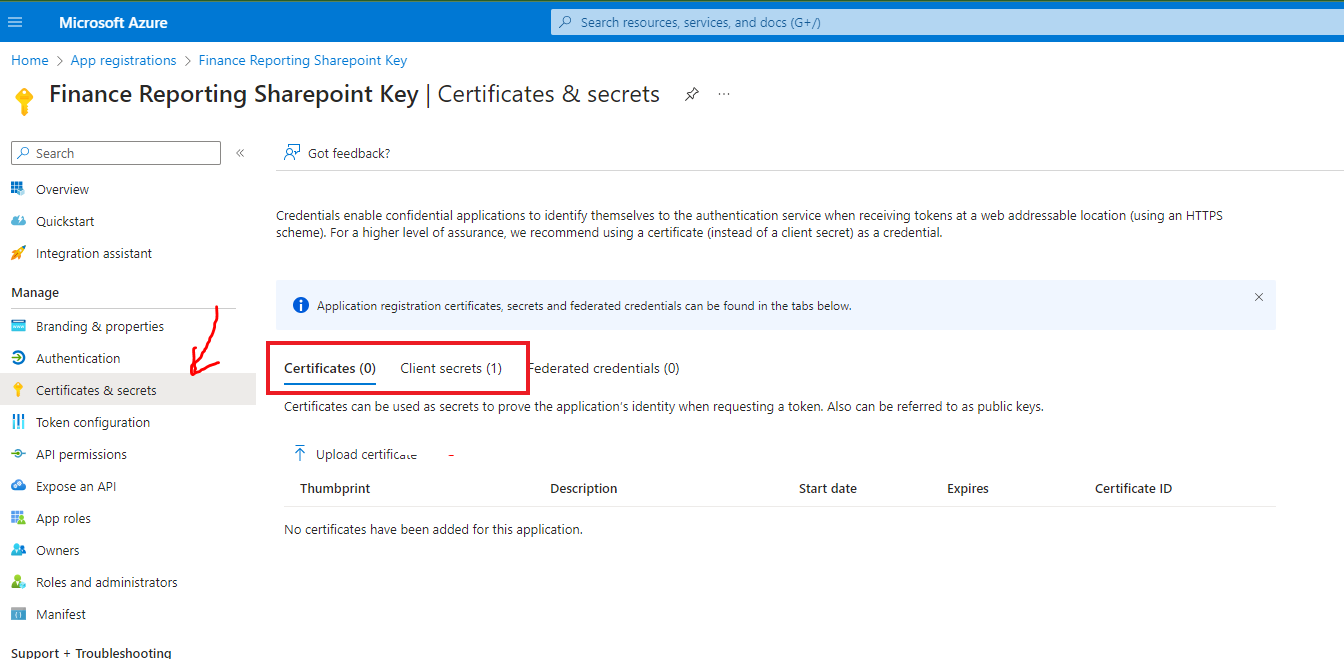Click the Description column header
1344x659 pixels.
(x=584, y=489)
